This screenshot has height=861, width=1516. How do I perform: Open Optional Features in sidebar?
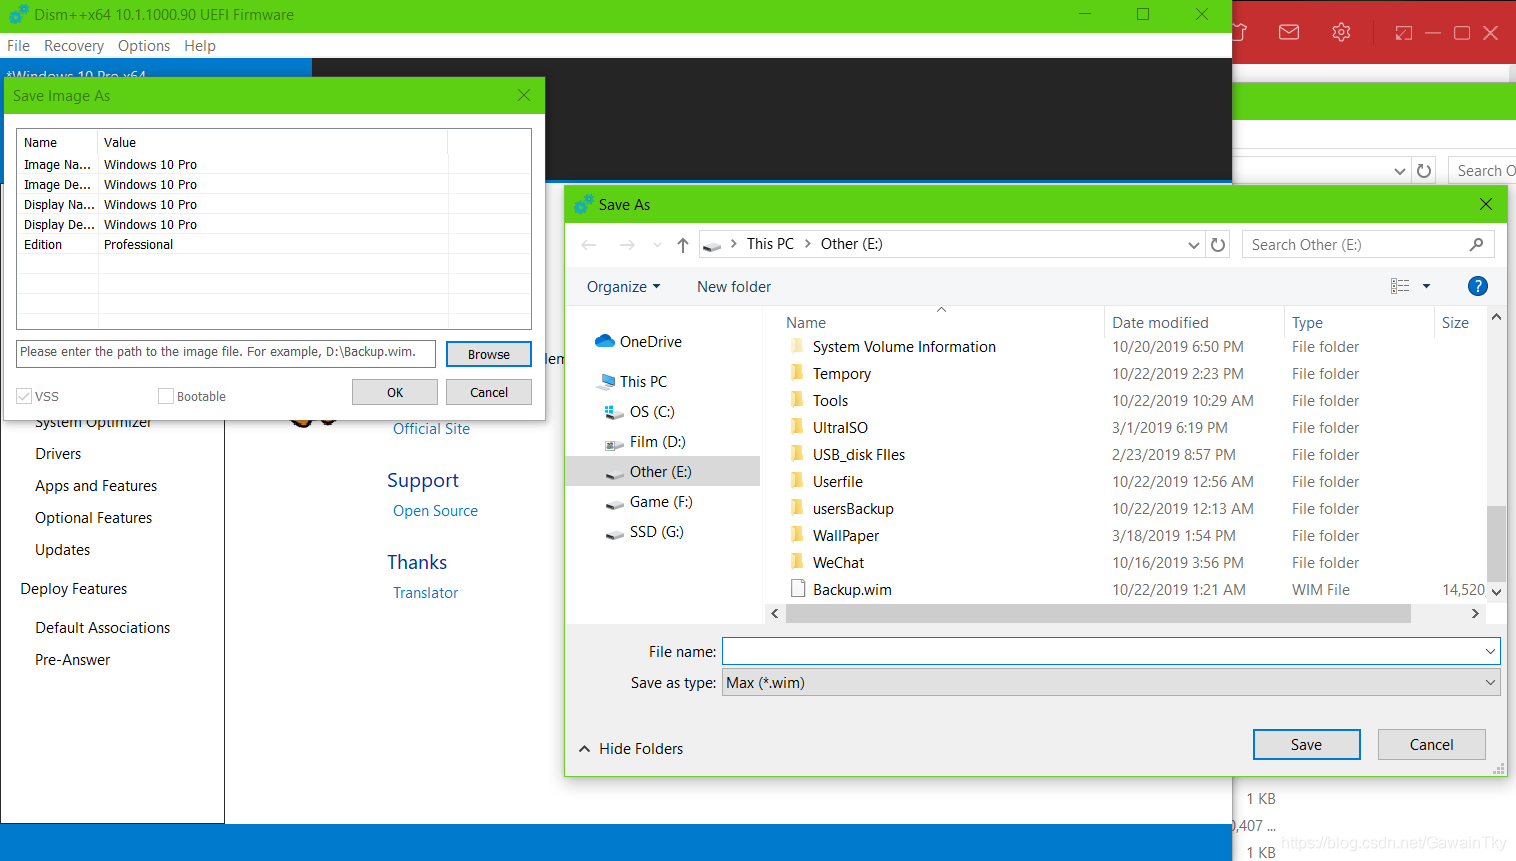(x=93, y=517)
